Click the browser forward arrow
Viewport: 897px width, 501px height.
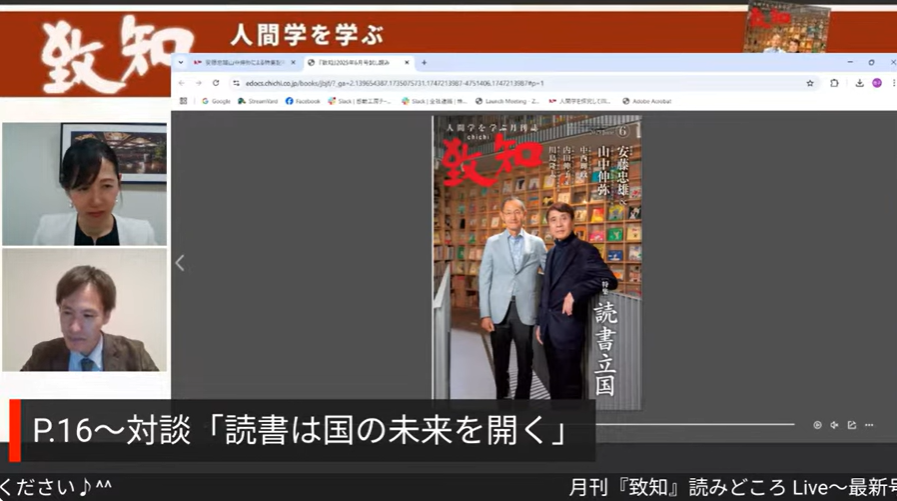[199, 83]
